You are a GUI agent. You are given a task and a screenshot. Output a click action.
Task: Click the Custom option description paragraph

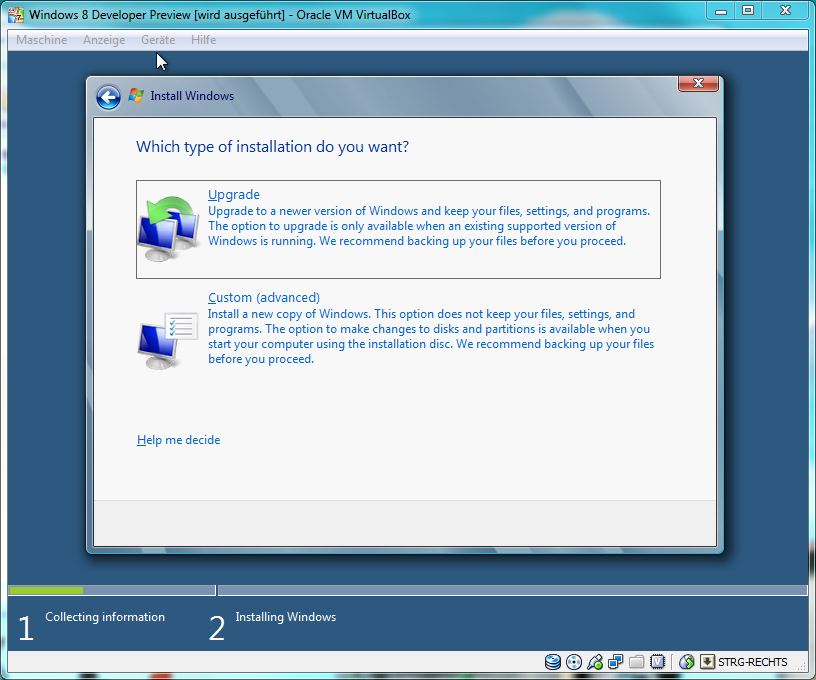coord(431,336)
